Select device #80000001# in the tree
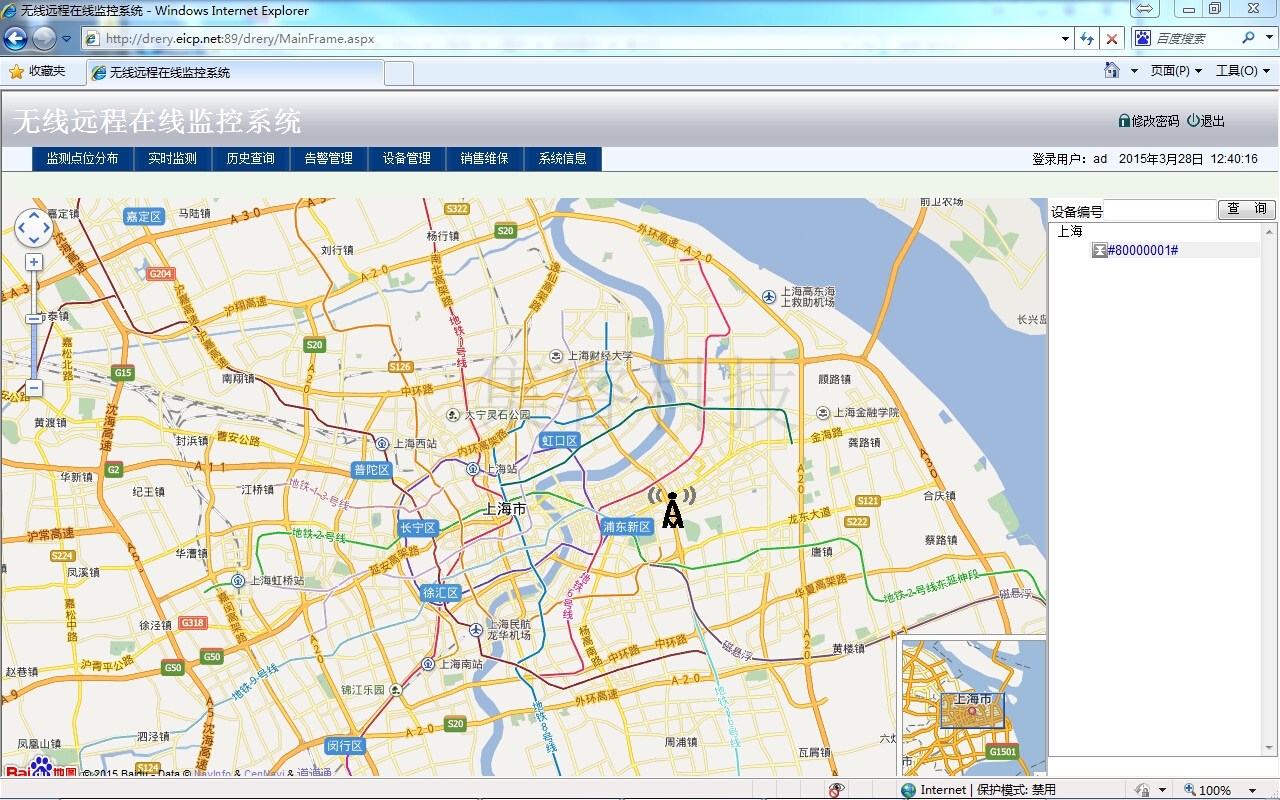 click(1142, 250)
